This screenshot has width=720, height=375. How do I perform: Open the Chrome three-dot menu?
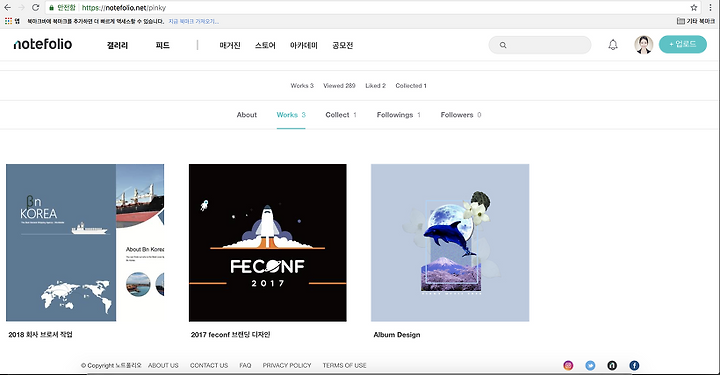710,7
